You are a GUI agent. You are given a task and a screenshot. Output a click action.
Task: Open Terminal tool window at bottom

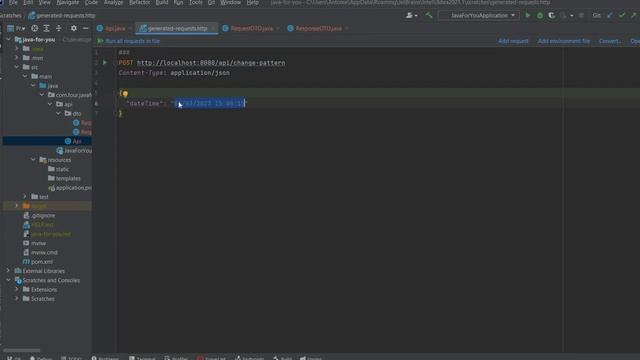tap(142, 358)
